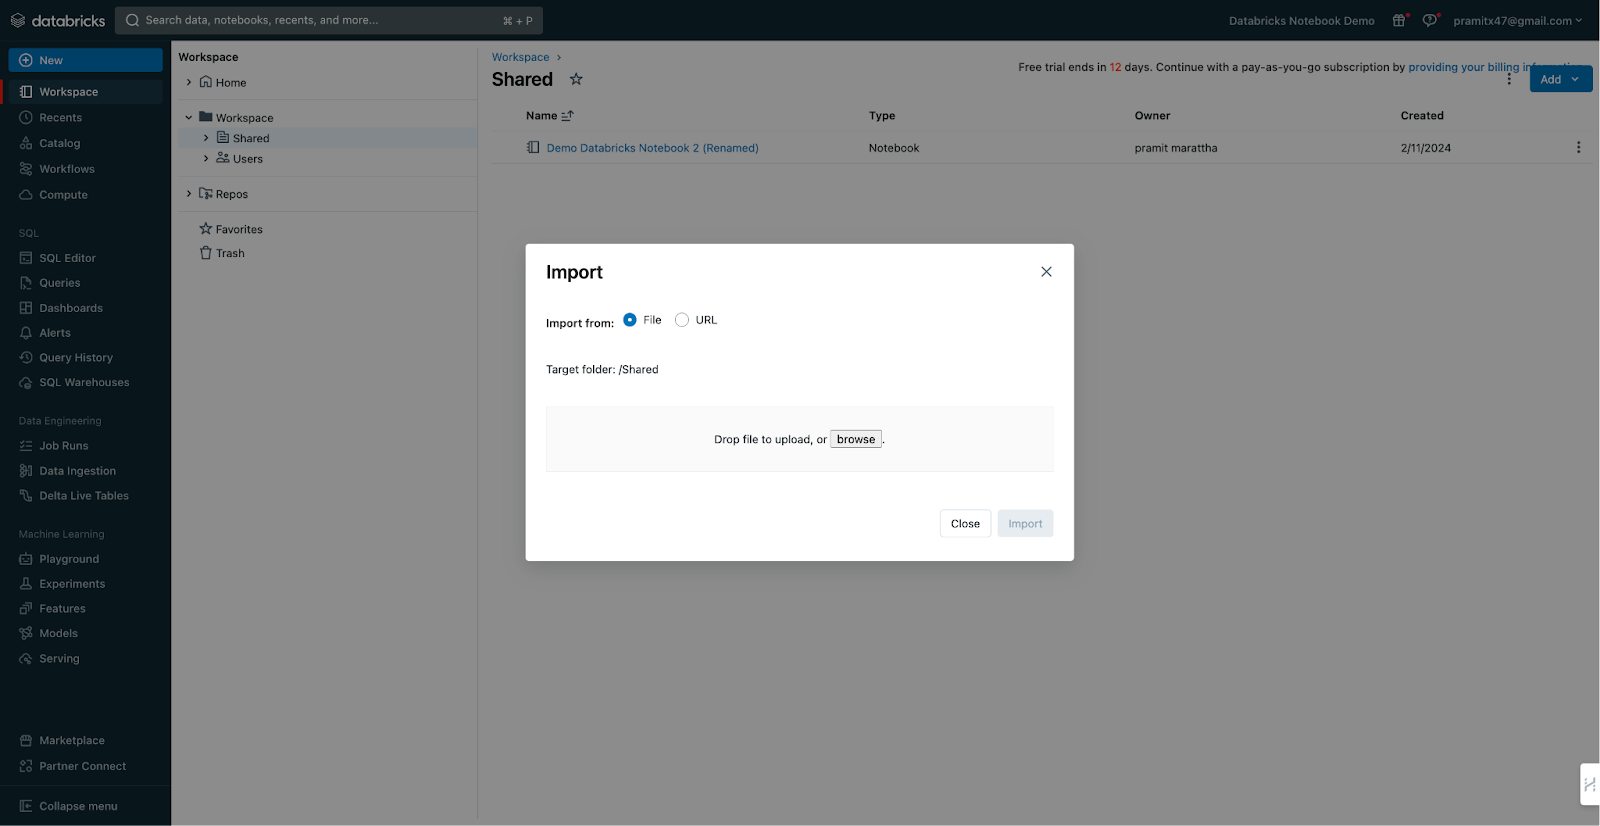Click the Databricks Notebook Demo workspace name

click(1301, 20)
